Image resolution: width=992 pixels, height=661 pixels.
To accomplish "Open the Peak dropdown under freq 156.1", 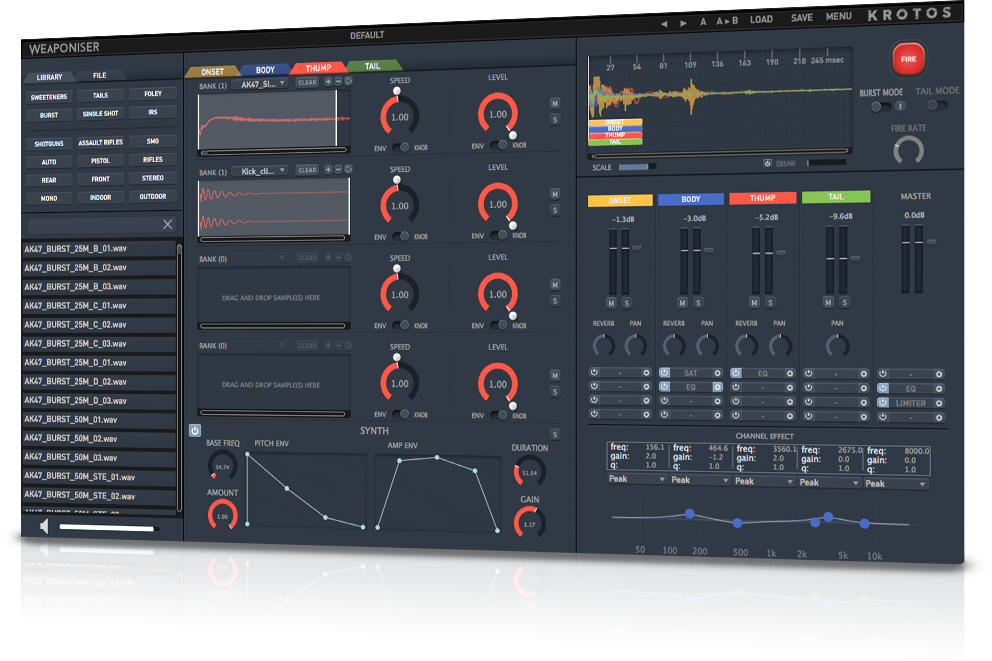I will tap(637, 479).
